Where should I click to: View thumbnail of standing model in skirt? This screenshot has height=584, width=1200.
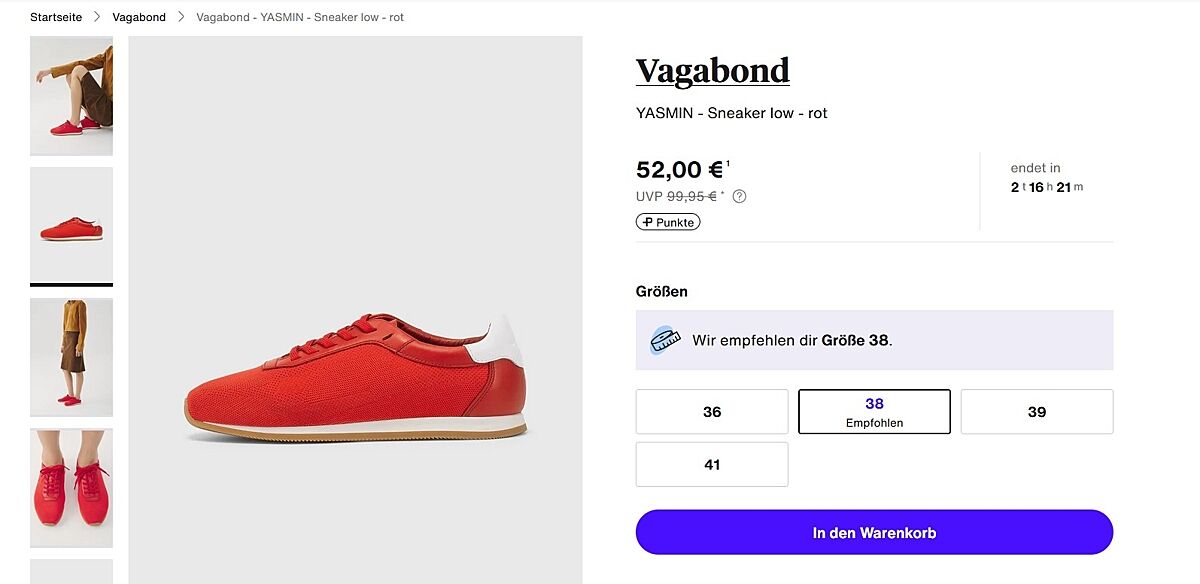71,357
